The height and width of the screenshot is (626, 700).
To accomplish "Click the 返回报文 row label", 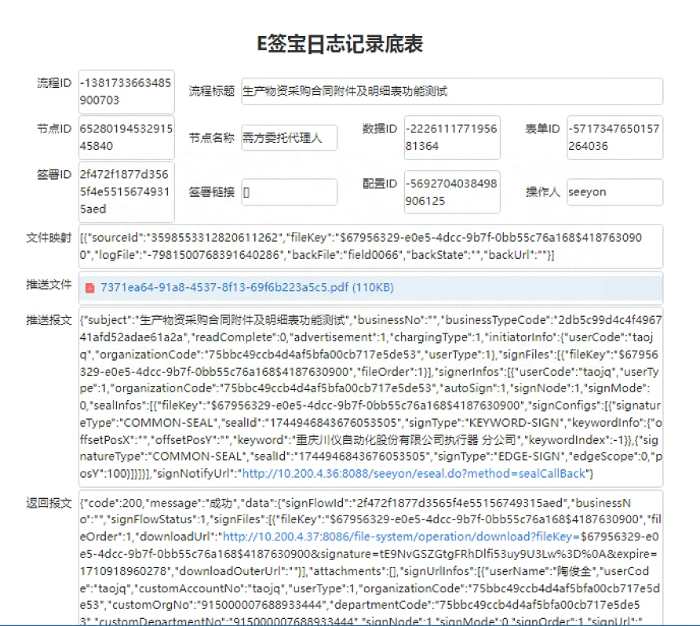I will tap(49, 502).
